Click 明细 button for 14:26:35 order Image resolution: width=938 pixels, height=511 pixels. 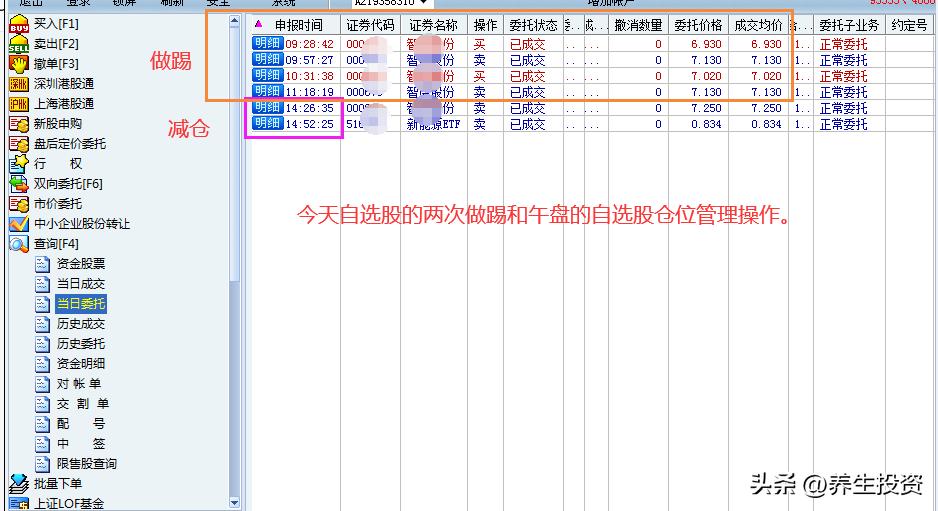point(267,107)
